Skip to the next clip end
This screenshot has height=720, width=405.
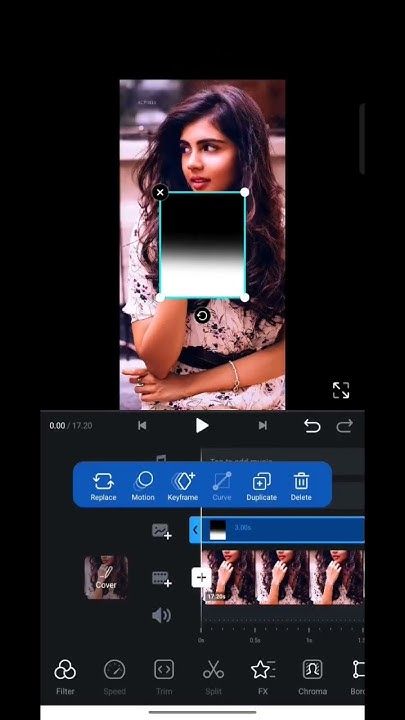pyautogui.click(x=262, y=426)
